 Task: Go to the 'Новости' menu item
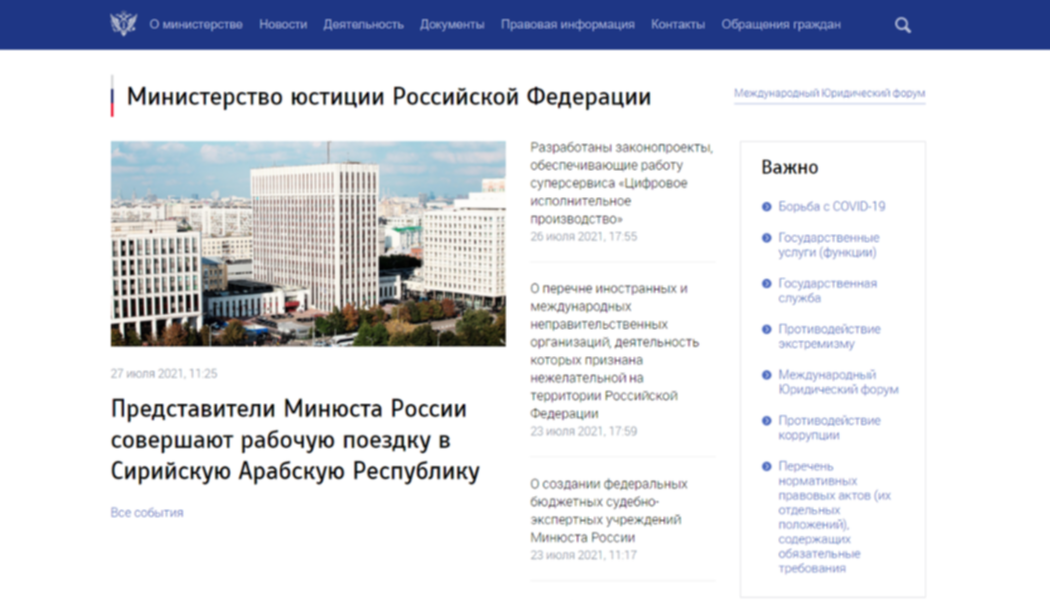tap(283, 25)
